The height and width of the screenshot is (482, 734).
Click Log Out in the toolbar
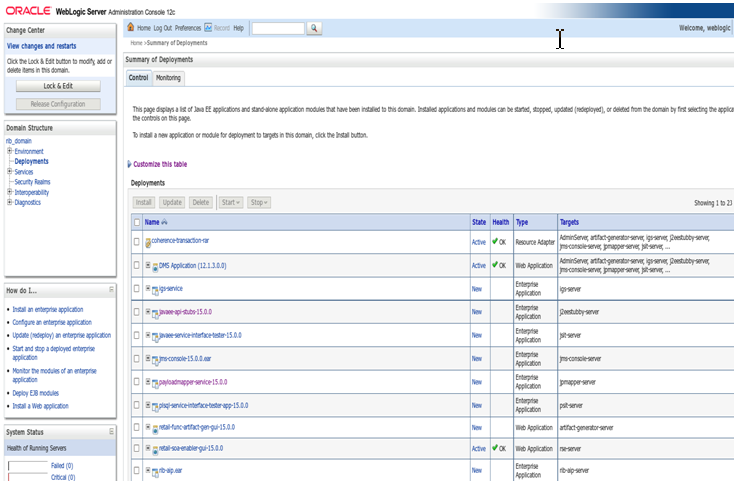pos(163,28)
